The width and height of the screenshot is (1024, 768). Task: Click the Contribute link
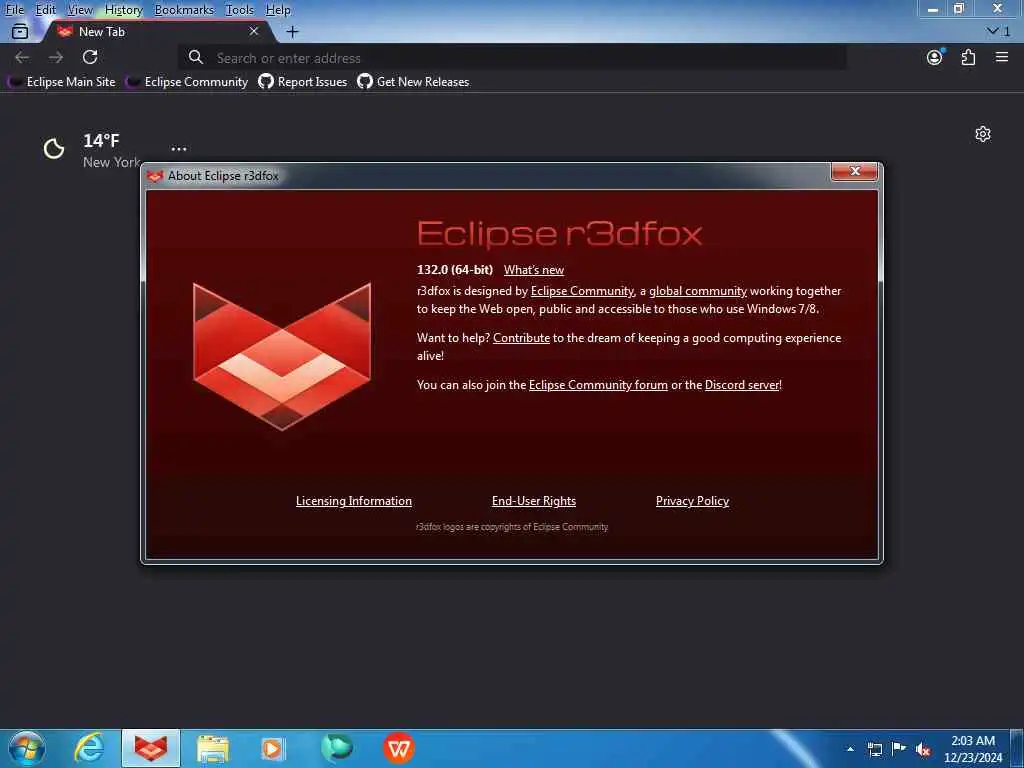[x=521, y=338]
